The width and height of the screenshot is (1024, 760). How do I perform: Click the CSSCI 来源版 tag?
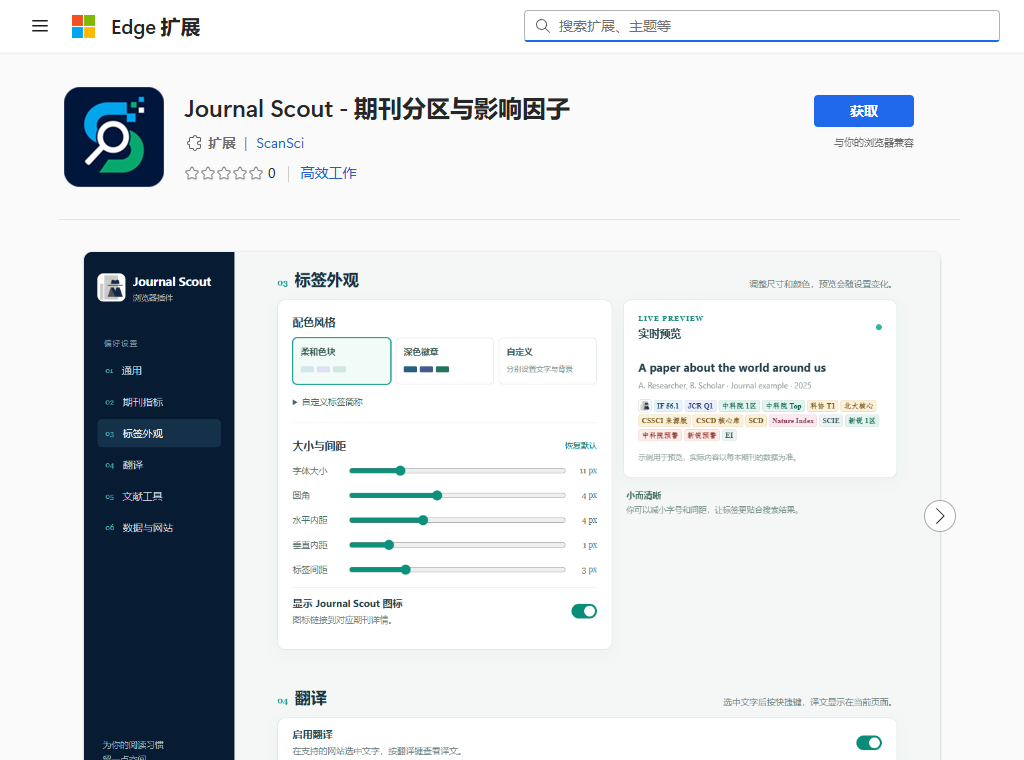pyautogui.click(x=664, y=420)
